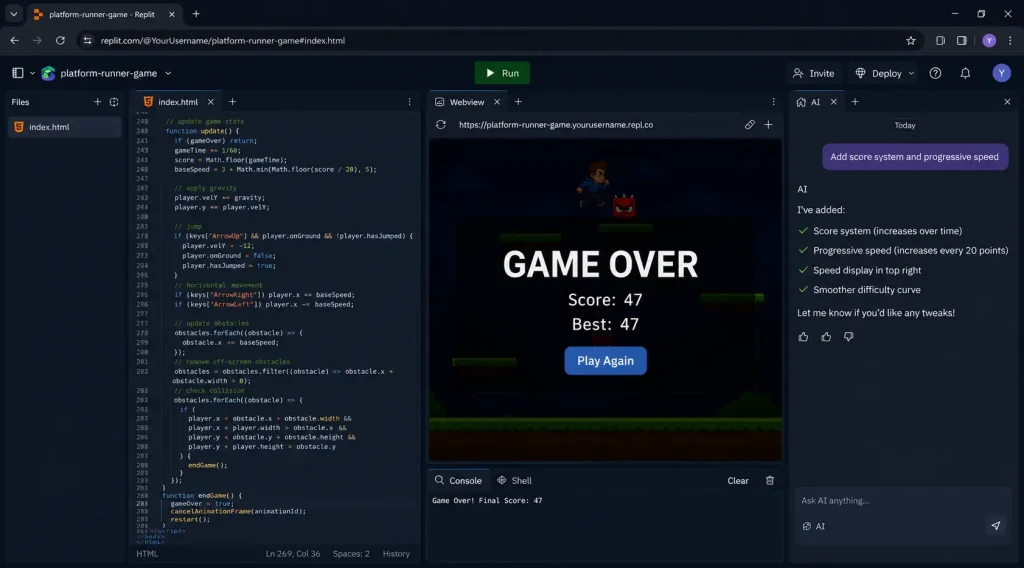The image size is (1024, 568).
Task: Open the help question mark icon
Action: coord(935,73)
